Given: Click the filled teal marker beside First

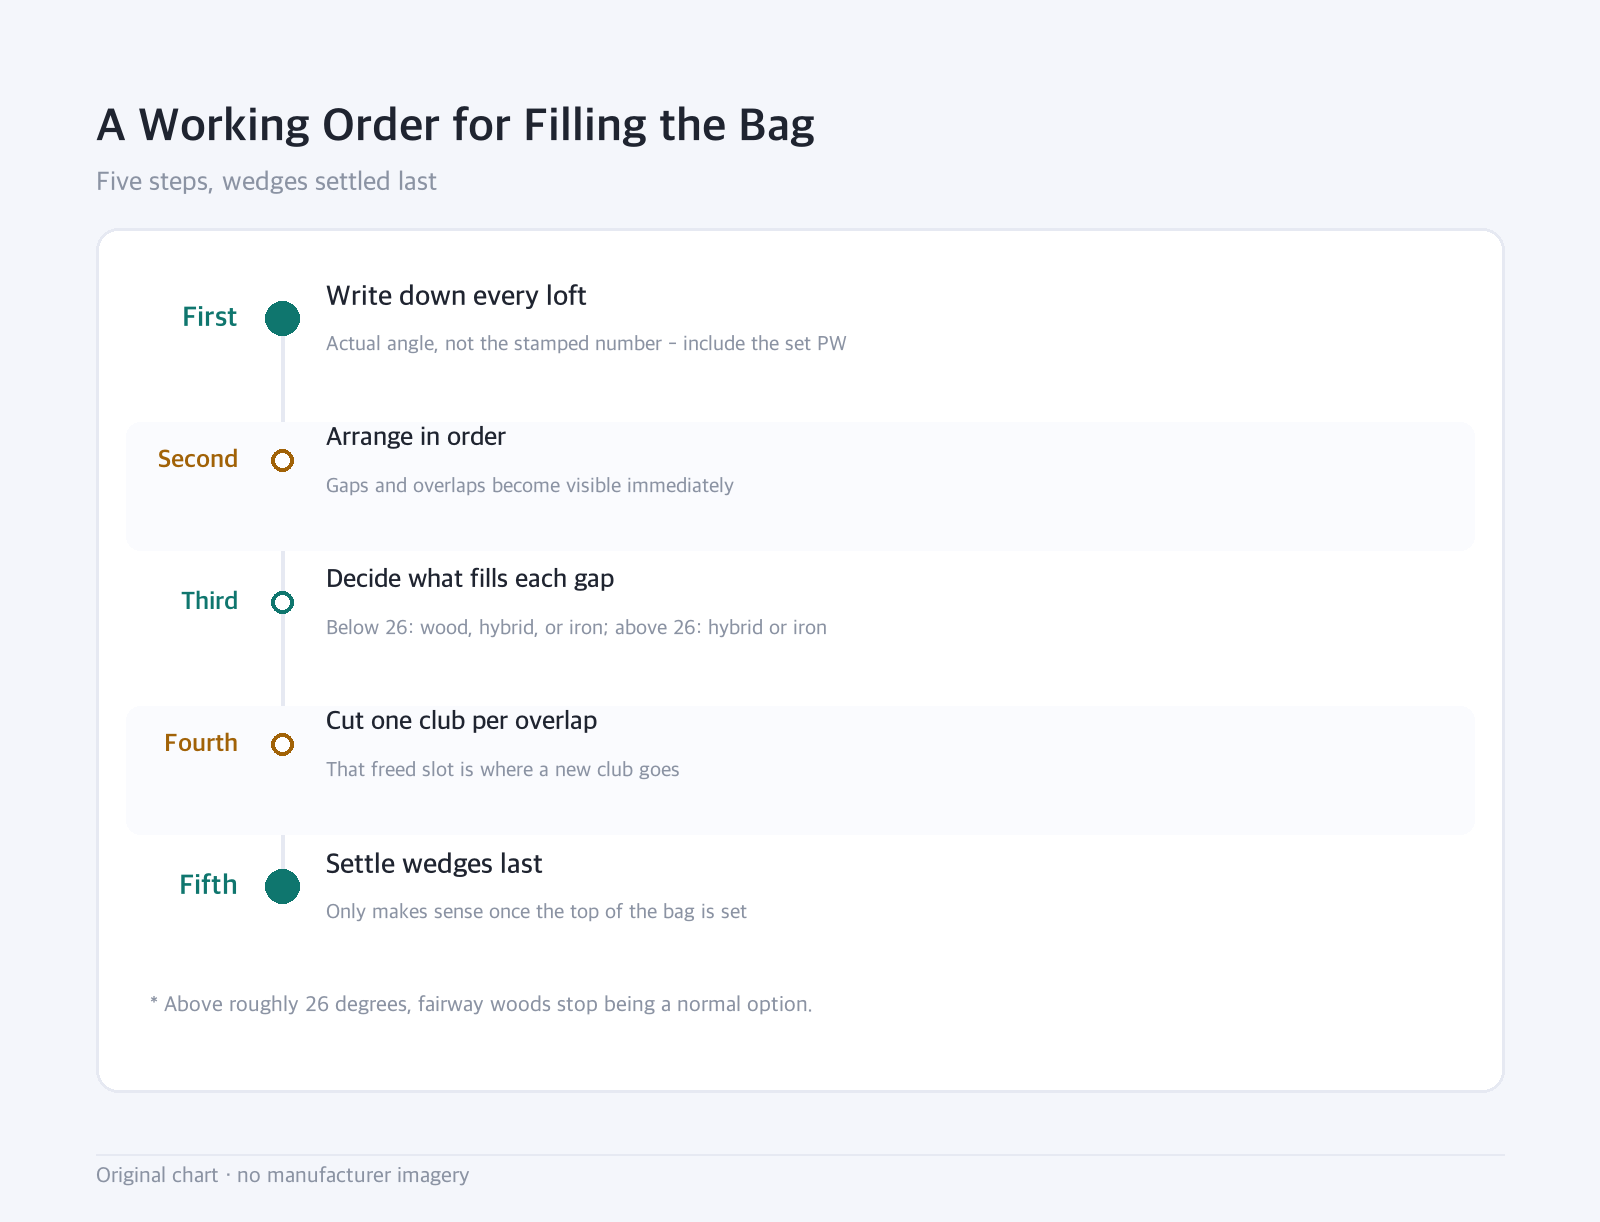Looking at the screenshot, I should click(x=282, y=318).
